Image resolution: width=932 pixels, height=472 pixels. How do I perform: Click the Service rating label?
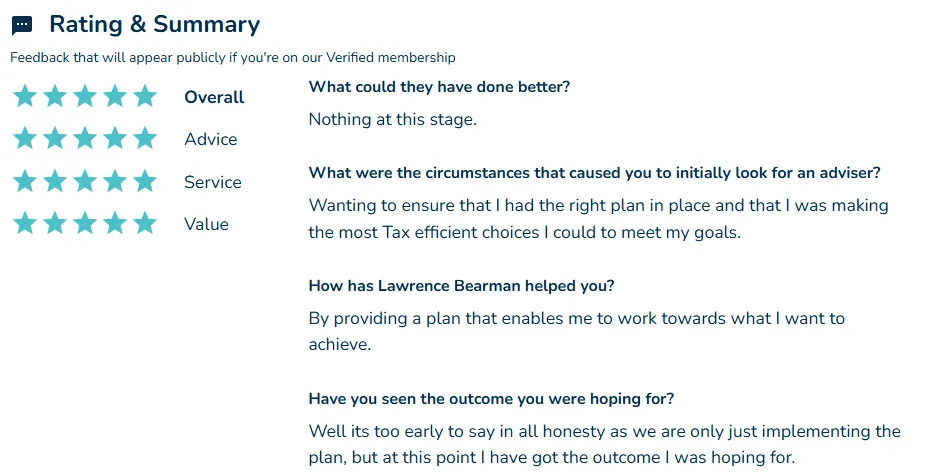213,182
